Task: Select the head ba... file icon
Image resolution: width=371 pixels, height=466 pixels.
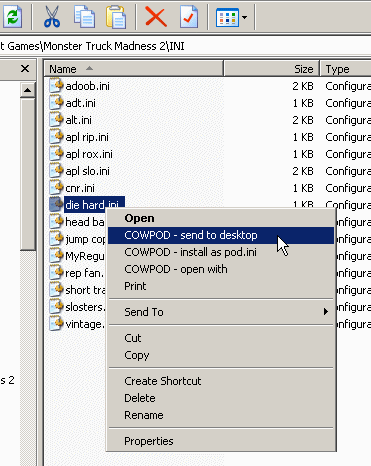Action: [56, 222]
